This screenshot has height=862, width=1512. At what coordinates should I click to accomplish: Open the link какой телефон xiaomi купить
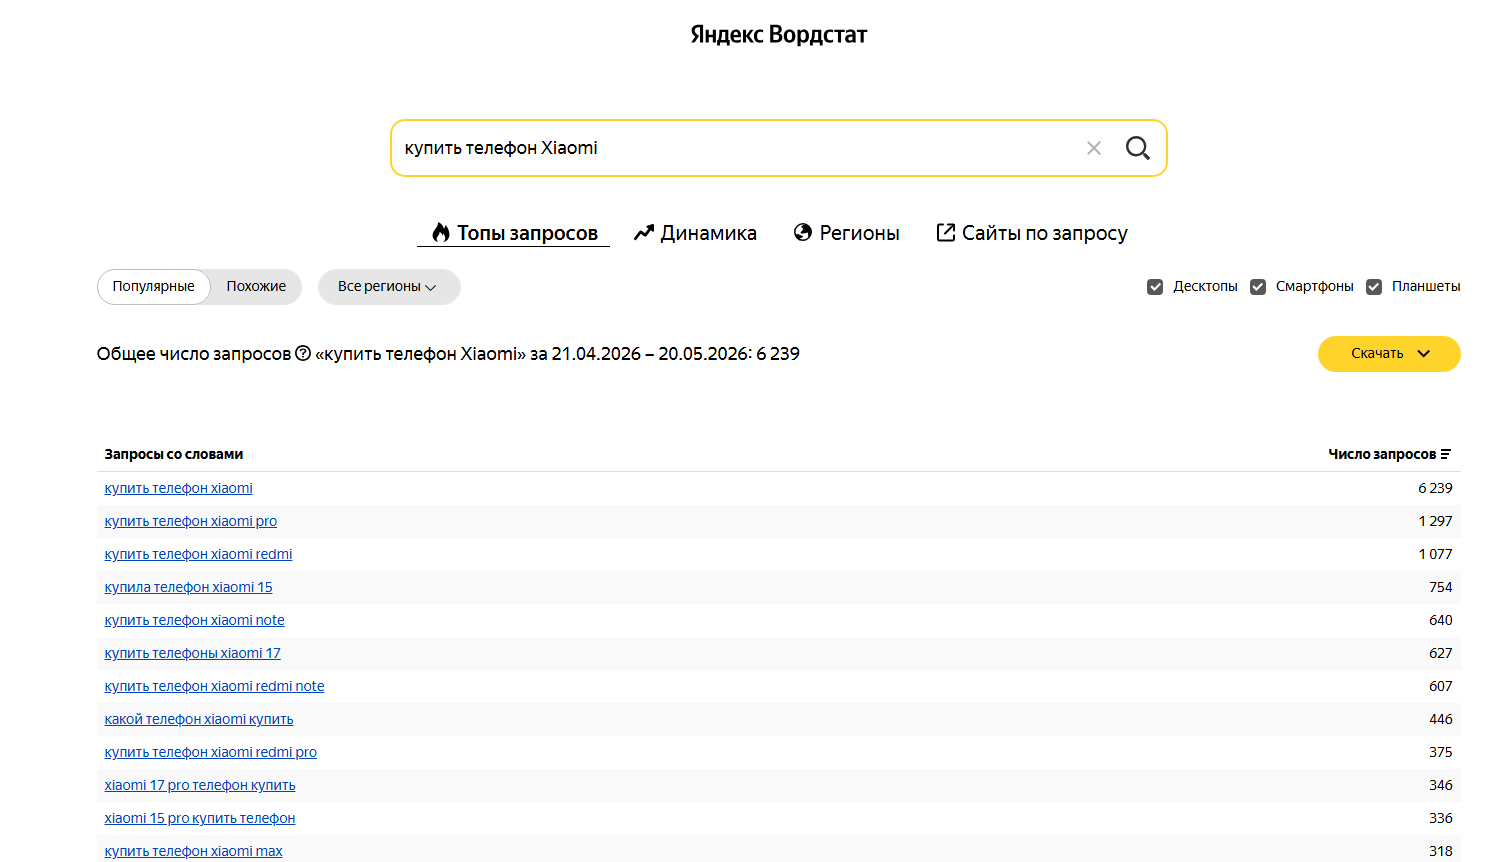(x=199, y=719)
